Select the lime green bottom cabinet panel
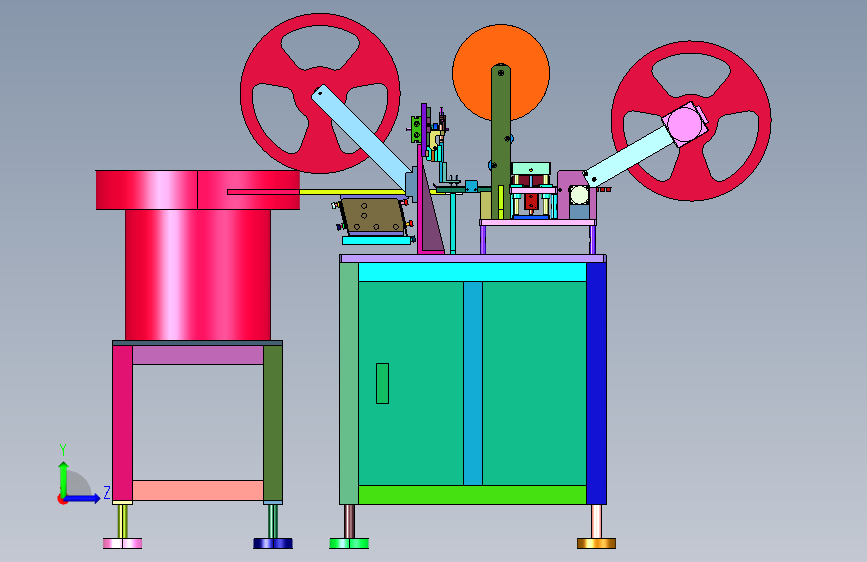The height and width of the screenshot is (562, 867). click(472, 495)
